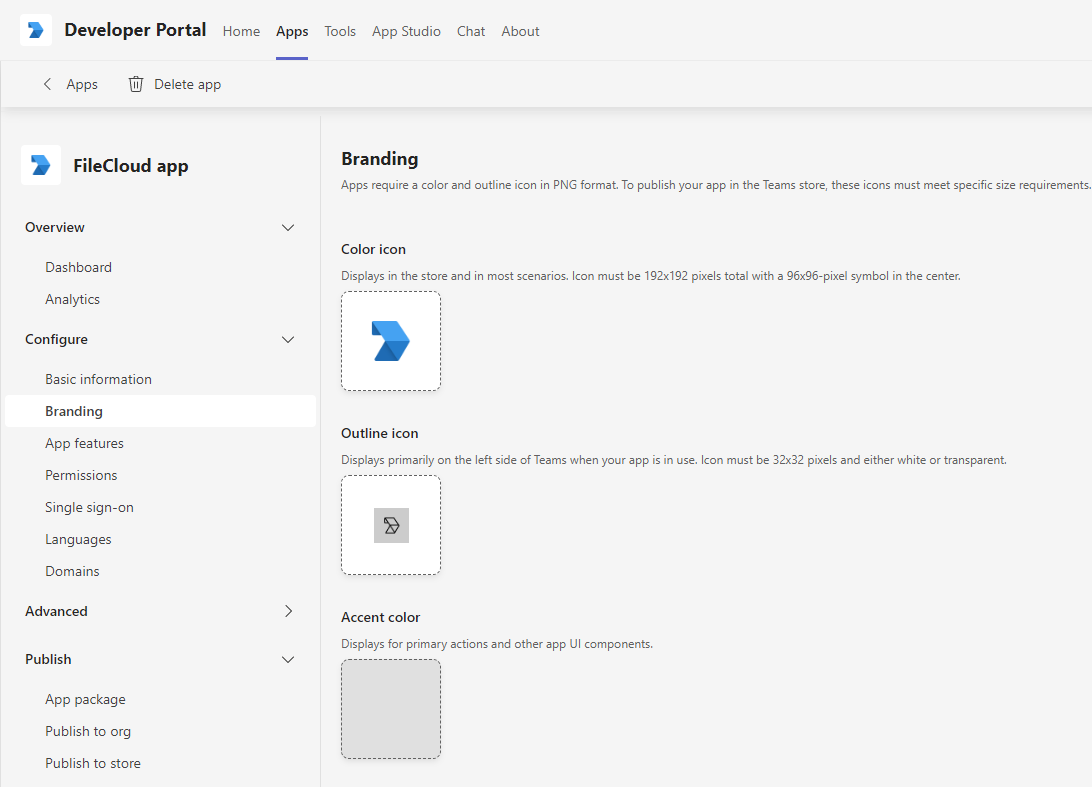
Task: Expand the Advanced section chevron
Action: 288,611
